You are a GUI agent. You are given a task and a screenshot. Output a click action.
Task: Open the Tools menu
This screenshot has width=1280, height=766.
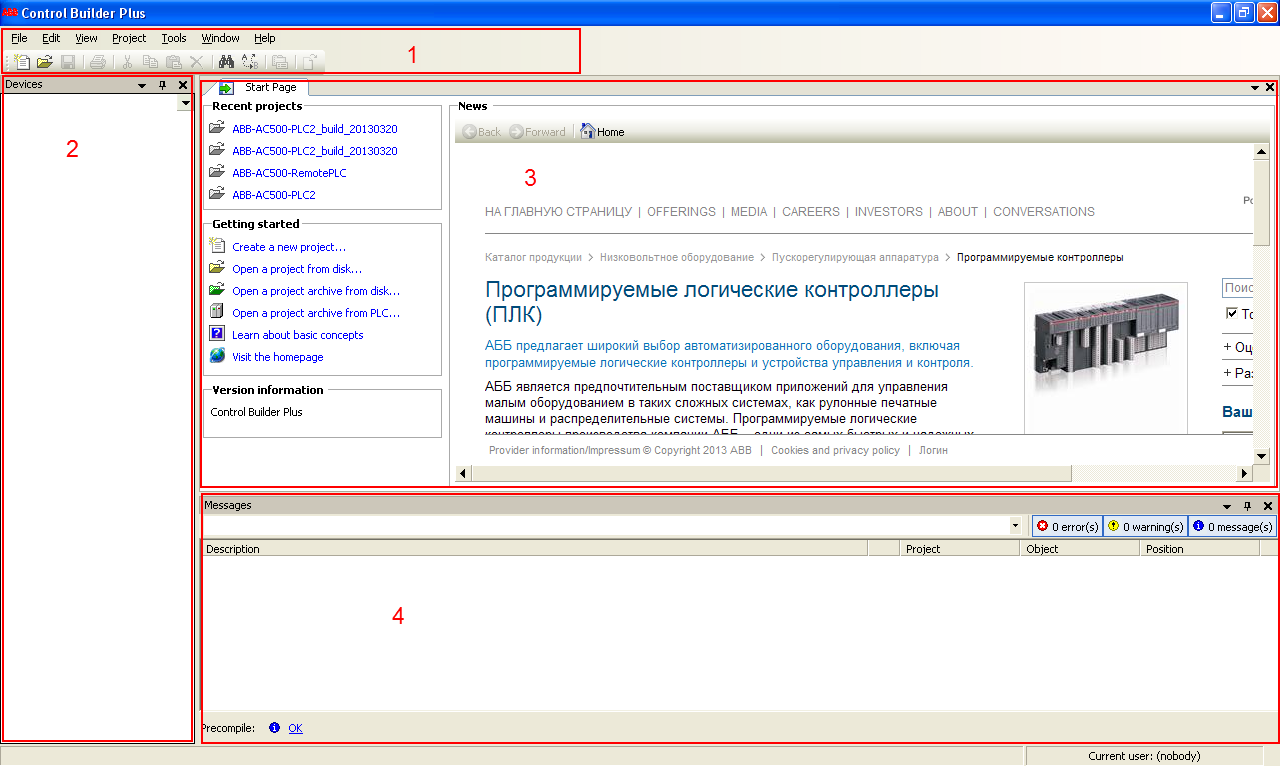coord(174,38)
